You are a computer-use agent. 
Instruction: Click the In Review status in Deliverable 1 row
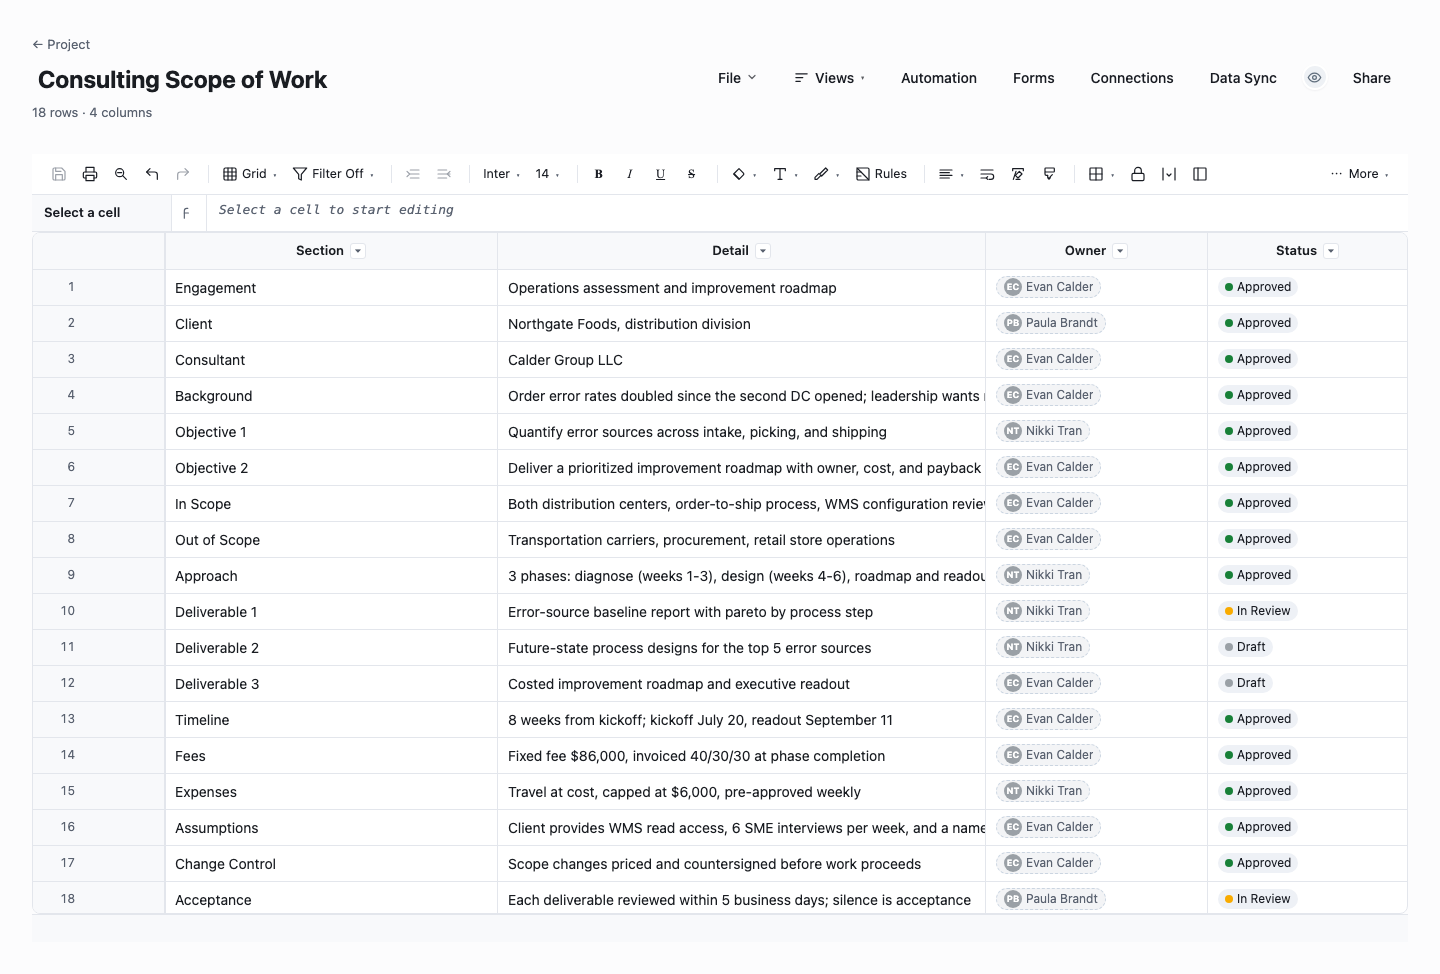click(x=1258, y=611)
